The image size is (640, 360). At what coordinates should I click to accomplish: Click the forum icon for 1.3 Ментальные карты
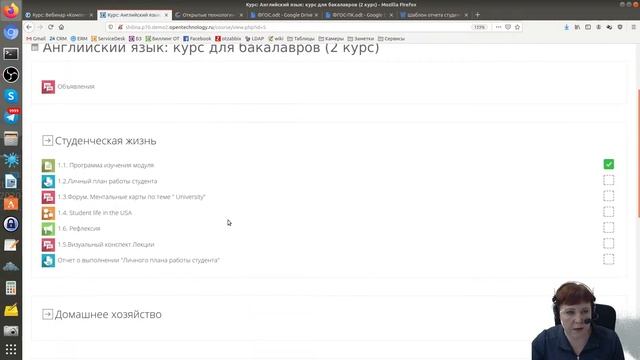(x=48, y=197)
